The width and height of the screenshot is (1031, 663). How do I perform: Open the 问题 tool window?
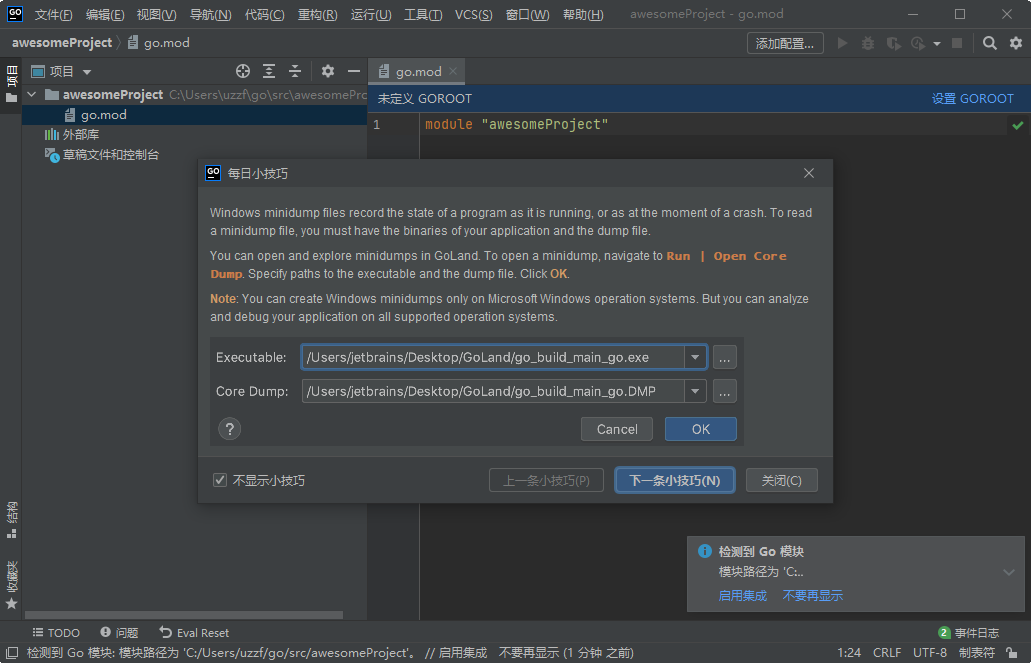(119, 633)
